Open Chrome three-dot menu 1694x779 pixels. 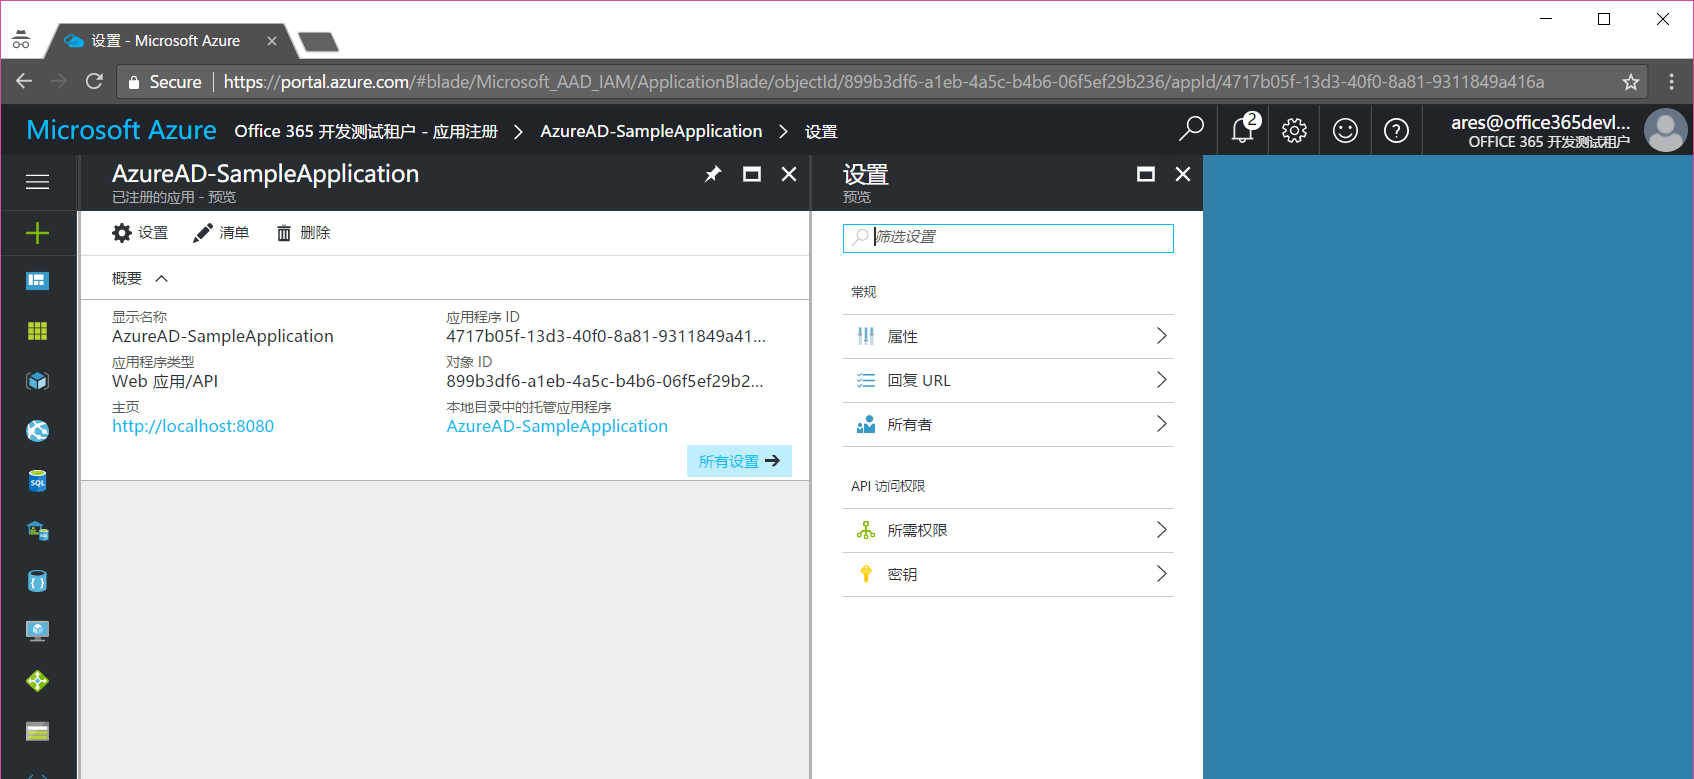pyautogui.click(x=1671, y=82)
